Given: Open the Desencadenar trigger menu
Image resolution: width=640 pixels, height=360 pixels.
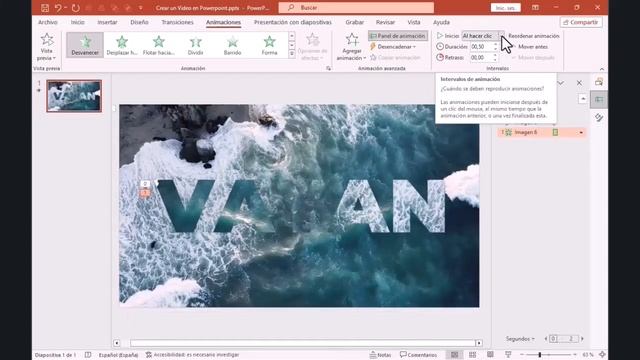Looking at the screenshot, I should coord(393,47).
